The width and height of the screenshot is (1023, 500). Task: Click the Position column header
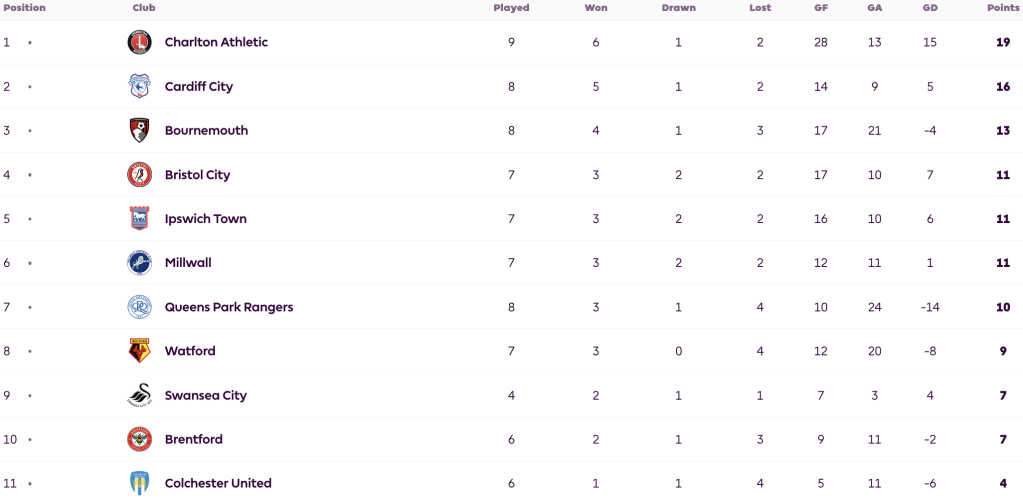pyautogui.click(x=25, y=8)
